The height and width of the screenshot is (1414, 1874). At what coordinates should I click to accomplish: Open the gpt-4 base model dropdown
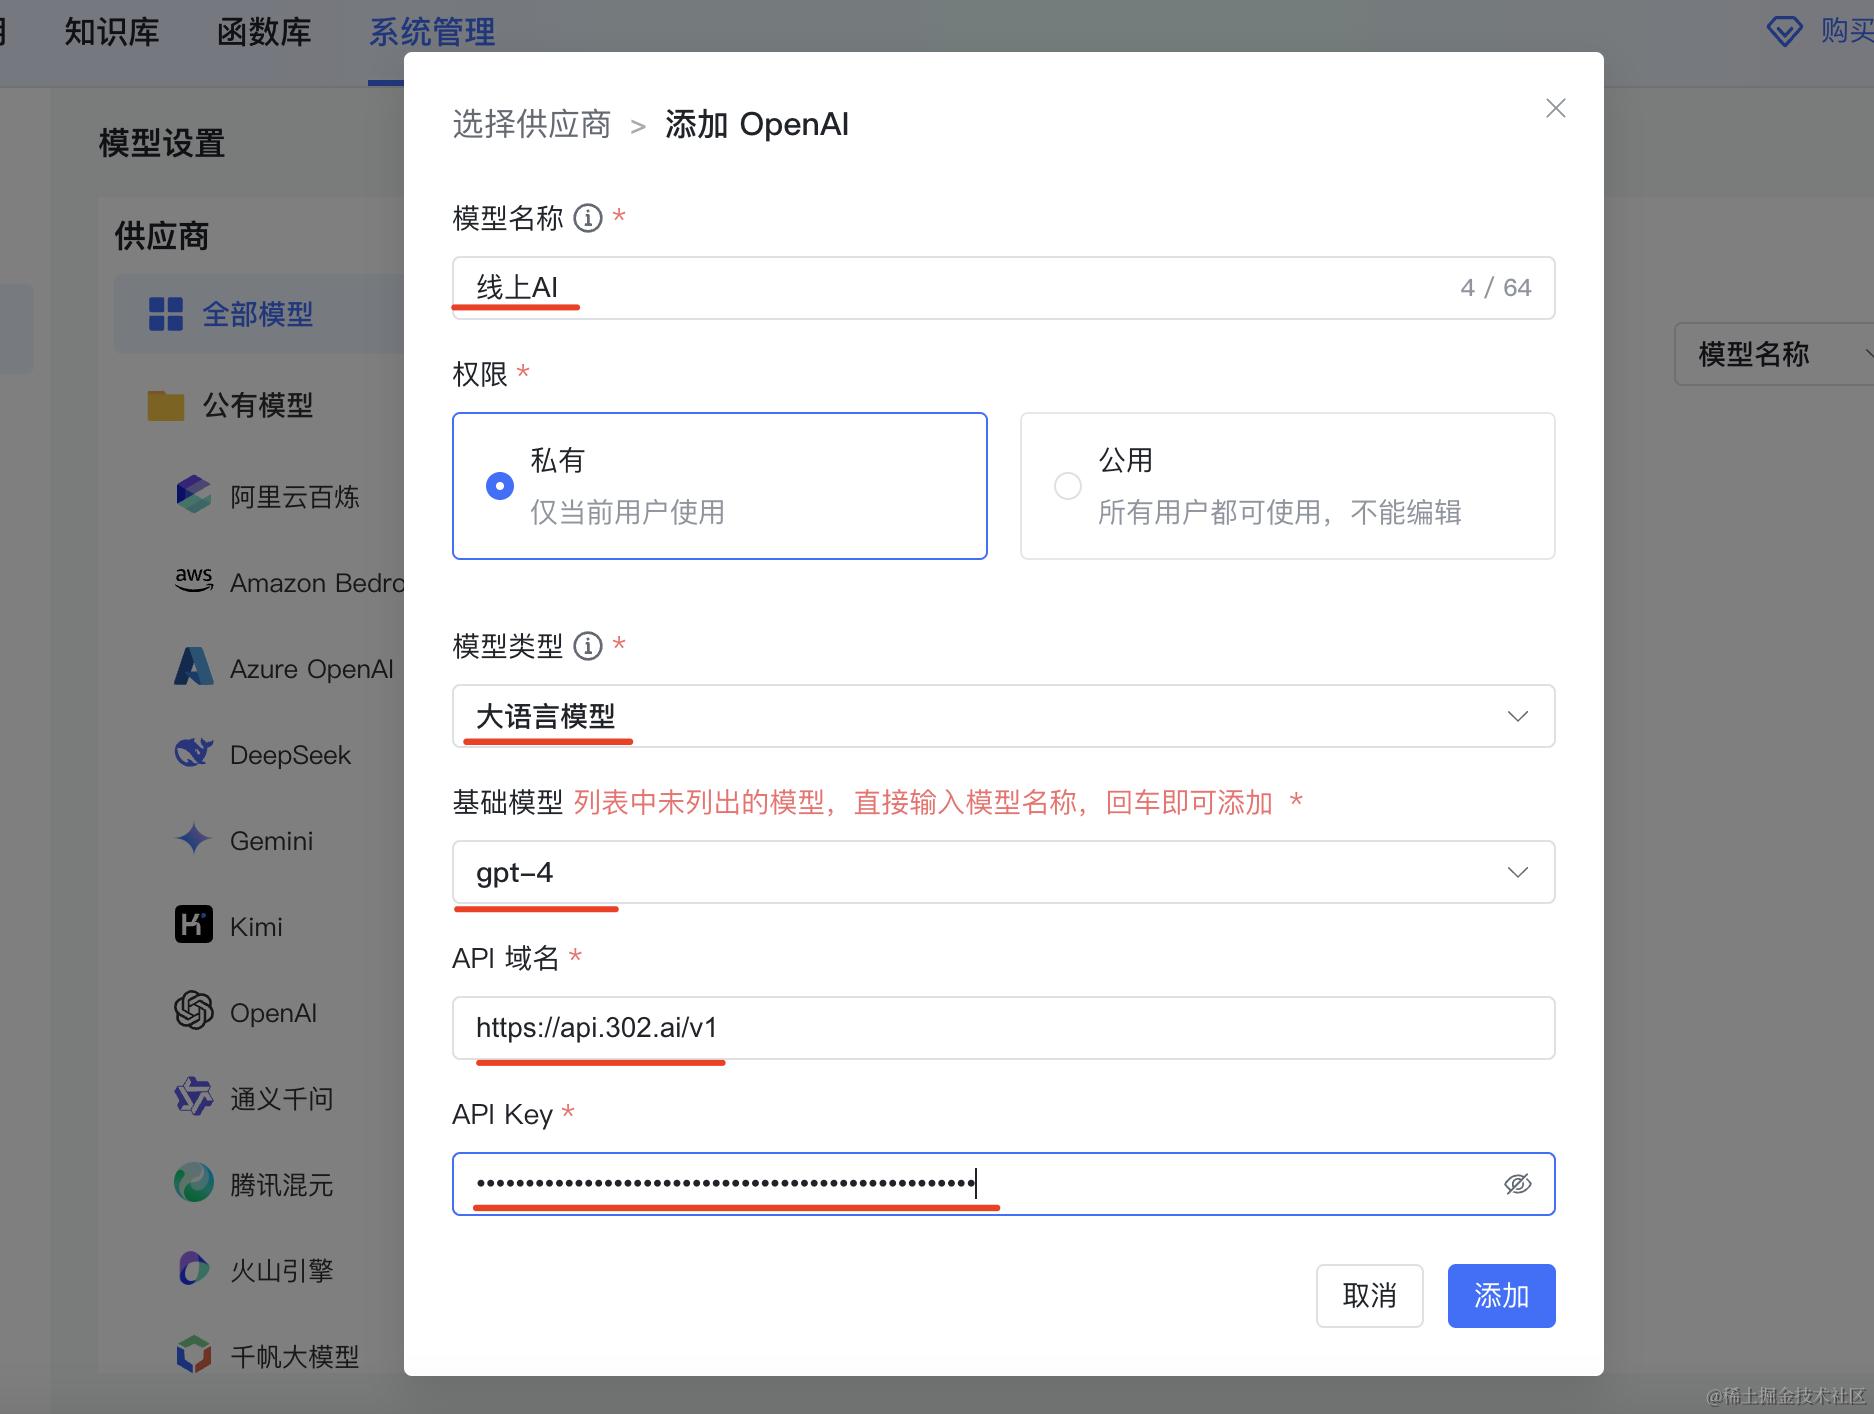tap(1003, 872)
